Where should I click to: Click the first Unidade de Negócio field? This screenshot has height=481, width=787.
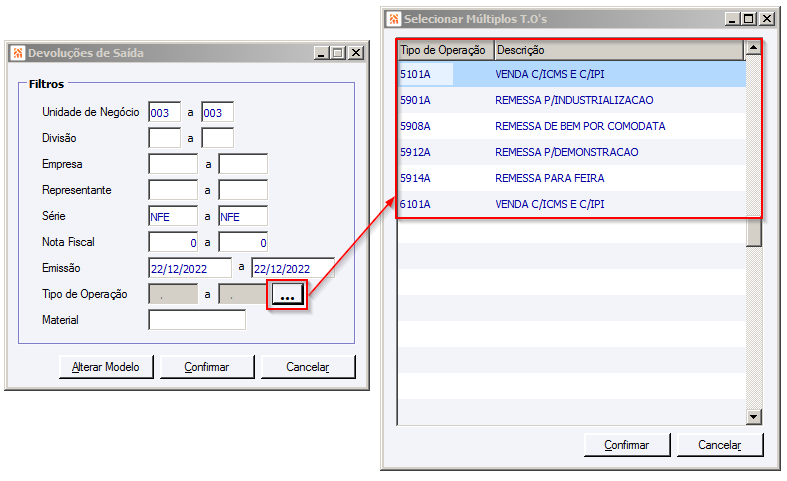(x=165, y=112)
